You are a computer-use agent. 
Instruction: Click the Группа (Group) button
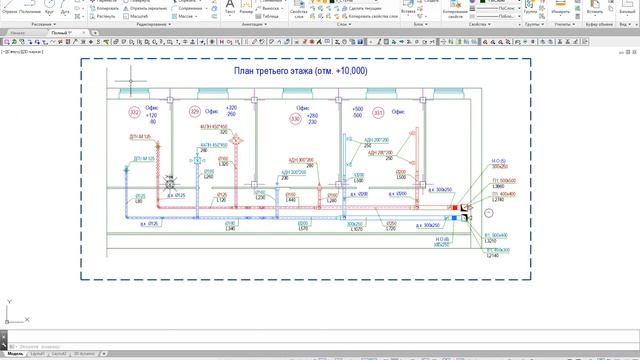tap(530, 7)
